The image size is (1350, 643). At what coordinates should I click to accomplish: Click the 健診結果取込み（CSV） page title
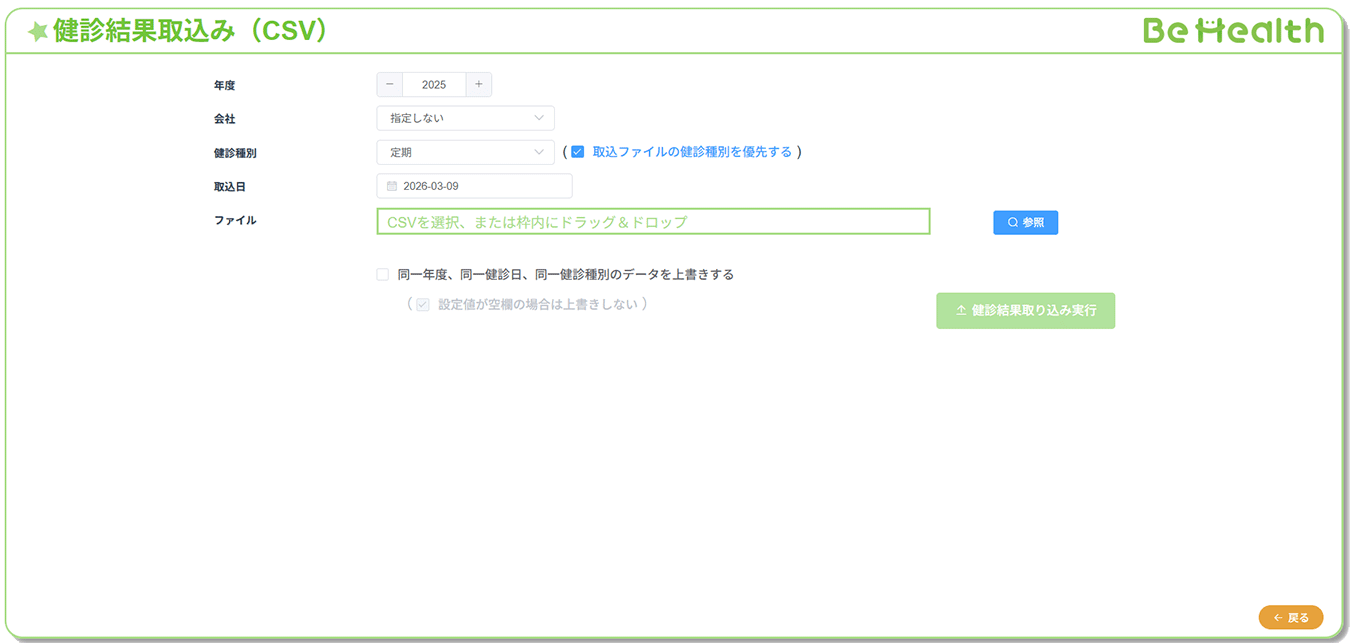190,31
